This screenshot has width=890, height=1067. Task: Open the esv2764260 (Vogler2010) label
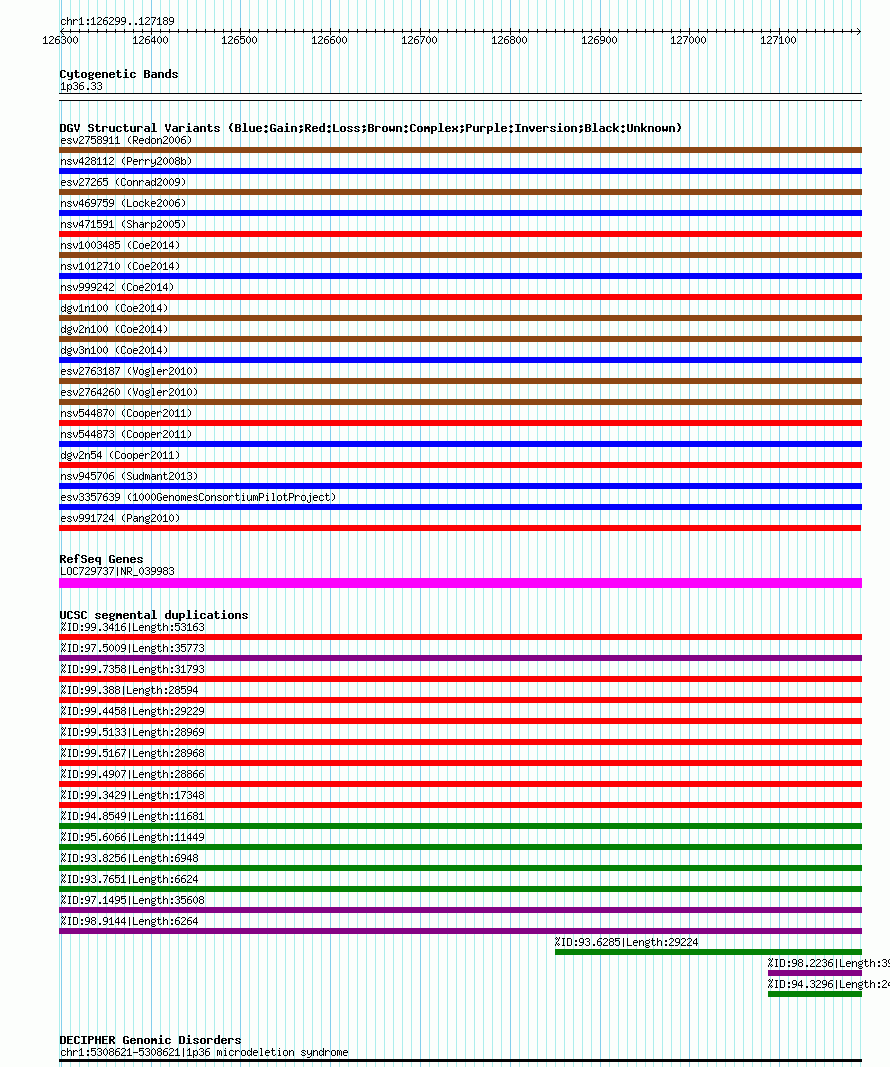(x=129, y=393)
